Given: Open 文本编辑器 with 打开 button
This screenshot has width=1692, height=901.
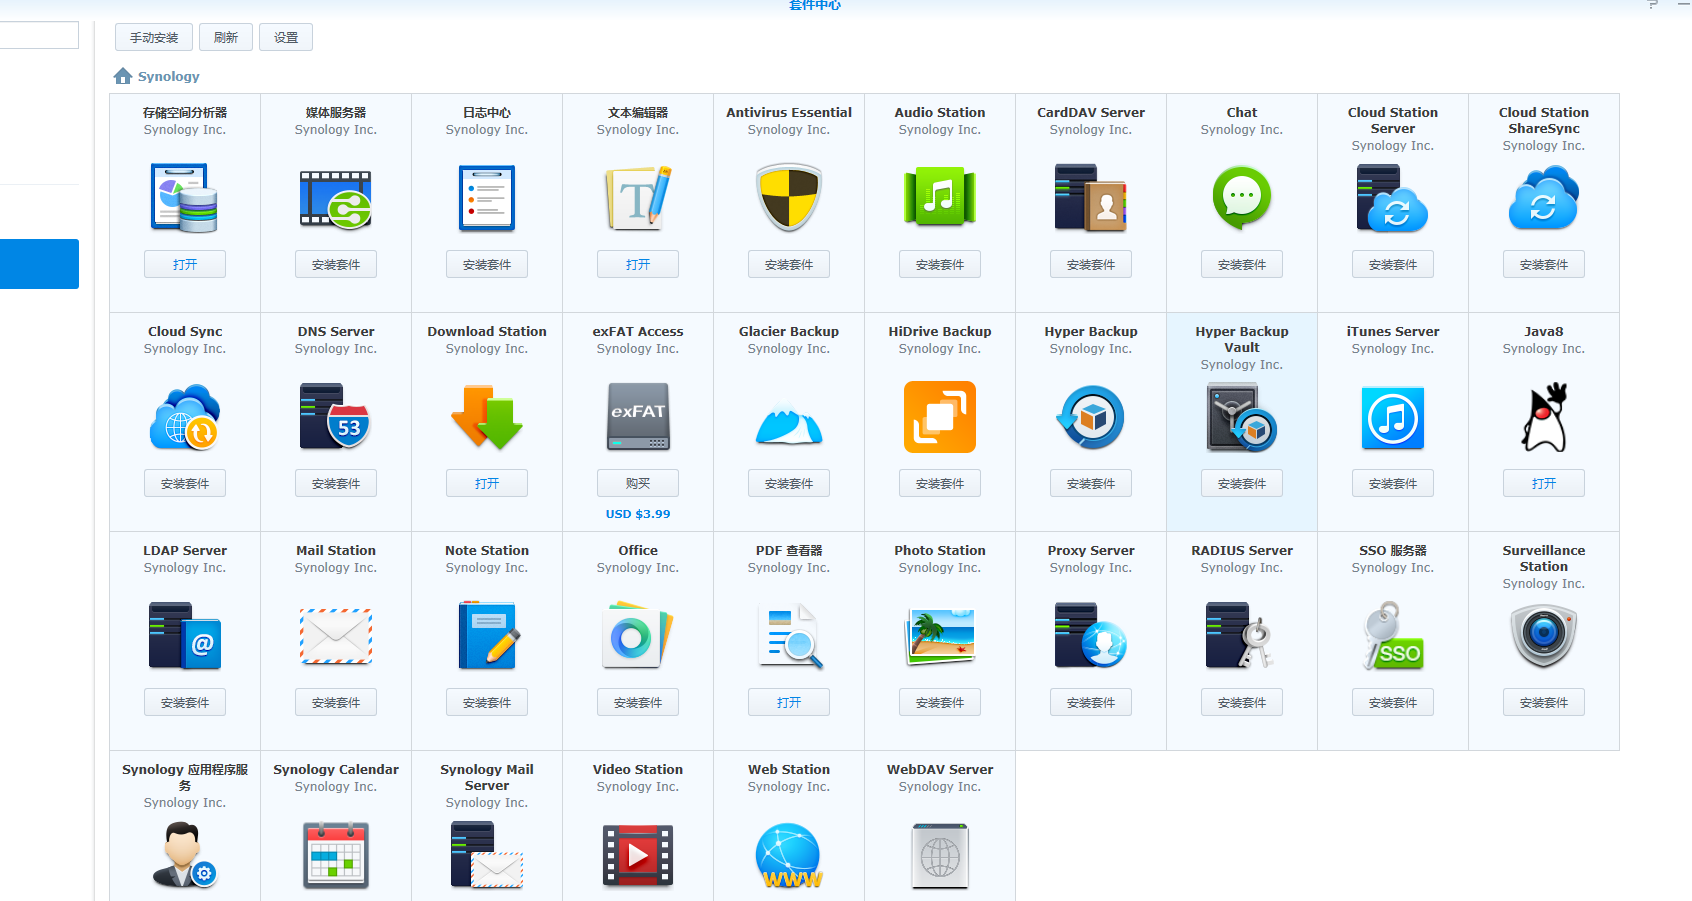Looking at the screenshot, I should pyautogui.click(x=638, y=264).
